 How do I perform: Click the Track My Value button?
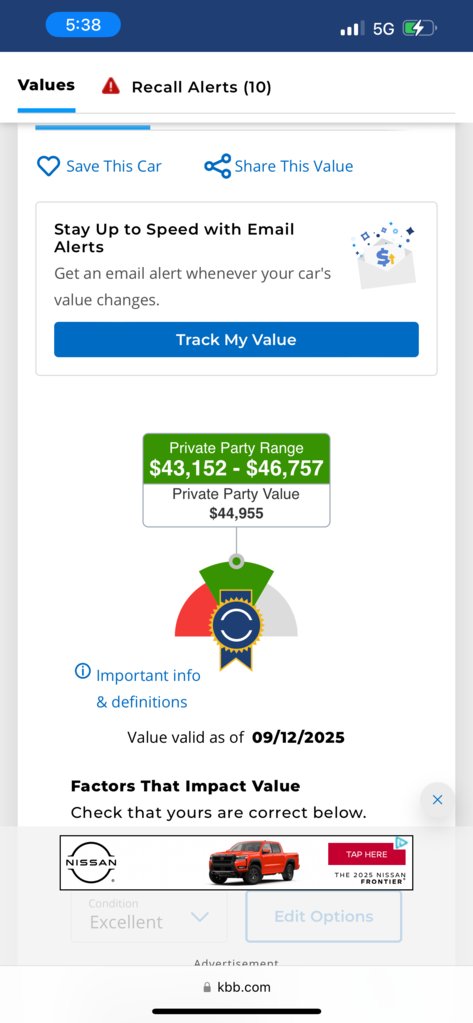[236, 339]
